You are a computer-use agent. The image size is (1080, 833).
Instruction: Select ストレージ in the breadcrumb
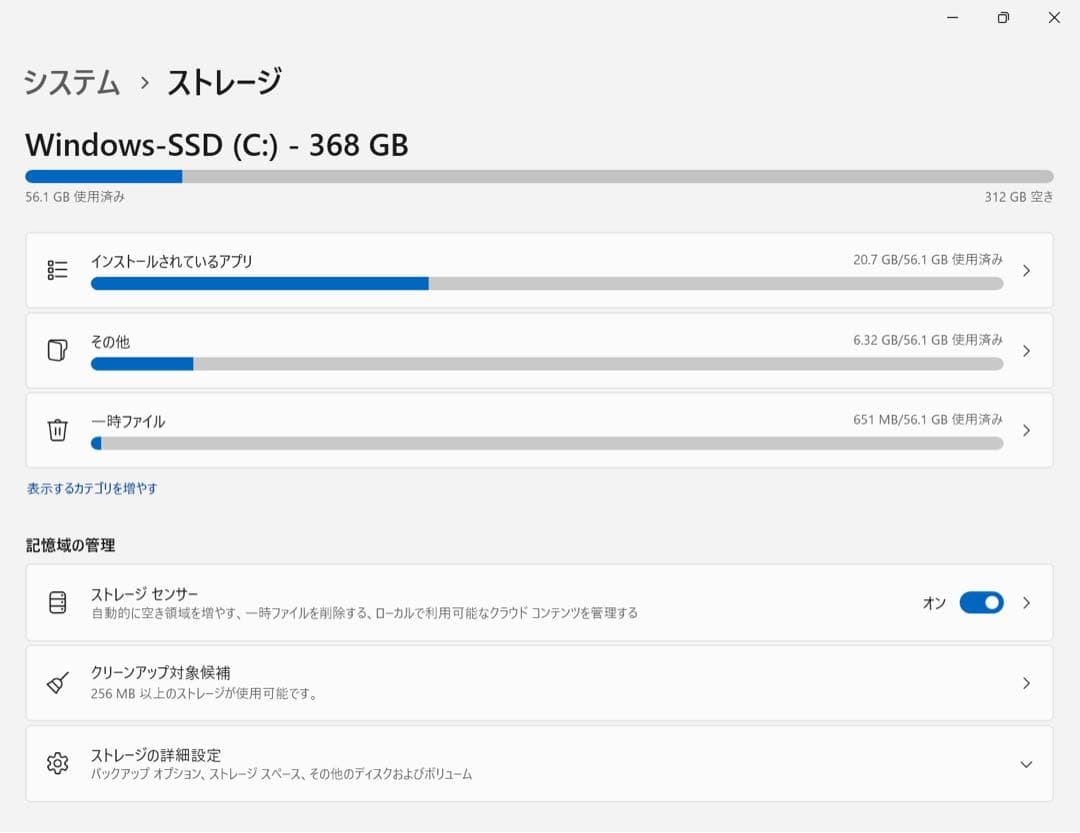[224, 82]
